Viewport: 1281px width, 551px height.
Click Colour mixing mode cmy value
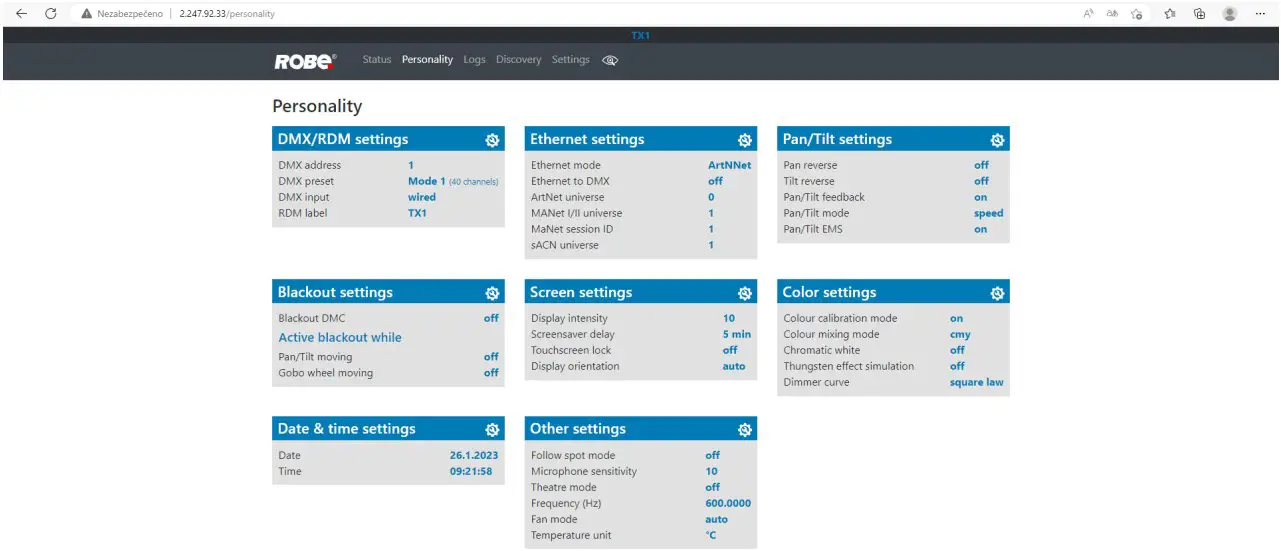tap(960, 334)
